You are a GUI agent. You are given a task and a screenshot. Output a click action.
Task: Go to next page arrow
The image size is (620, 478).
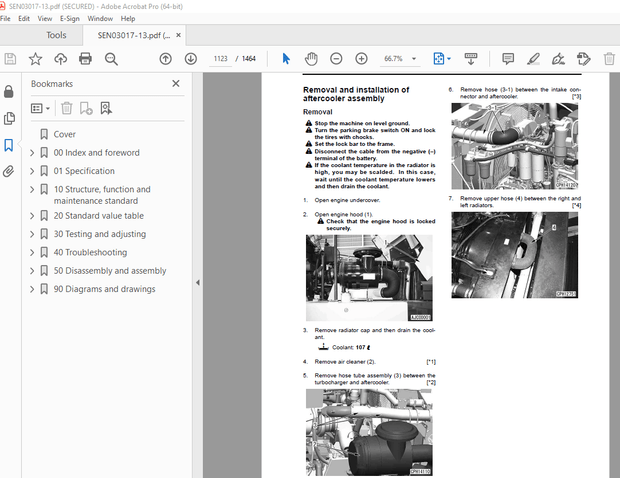191,59
